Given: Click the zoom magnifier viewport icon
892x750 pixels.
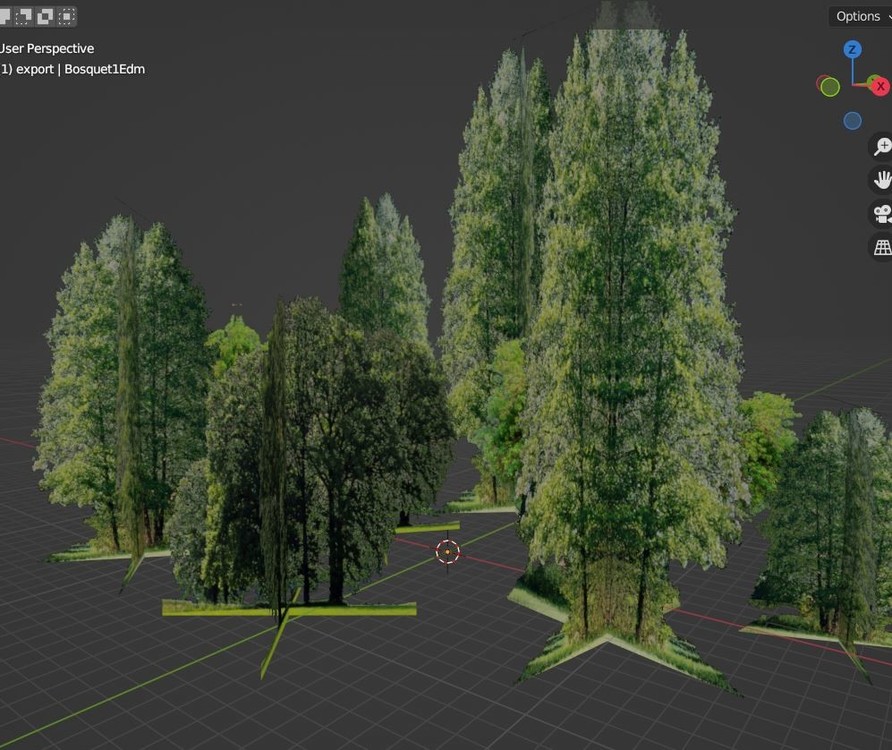Looking at the screenshot, I should click(x=882, y=147).
